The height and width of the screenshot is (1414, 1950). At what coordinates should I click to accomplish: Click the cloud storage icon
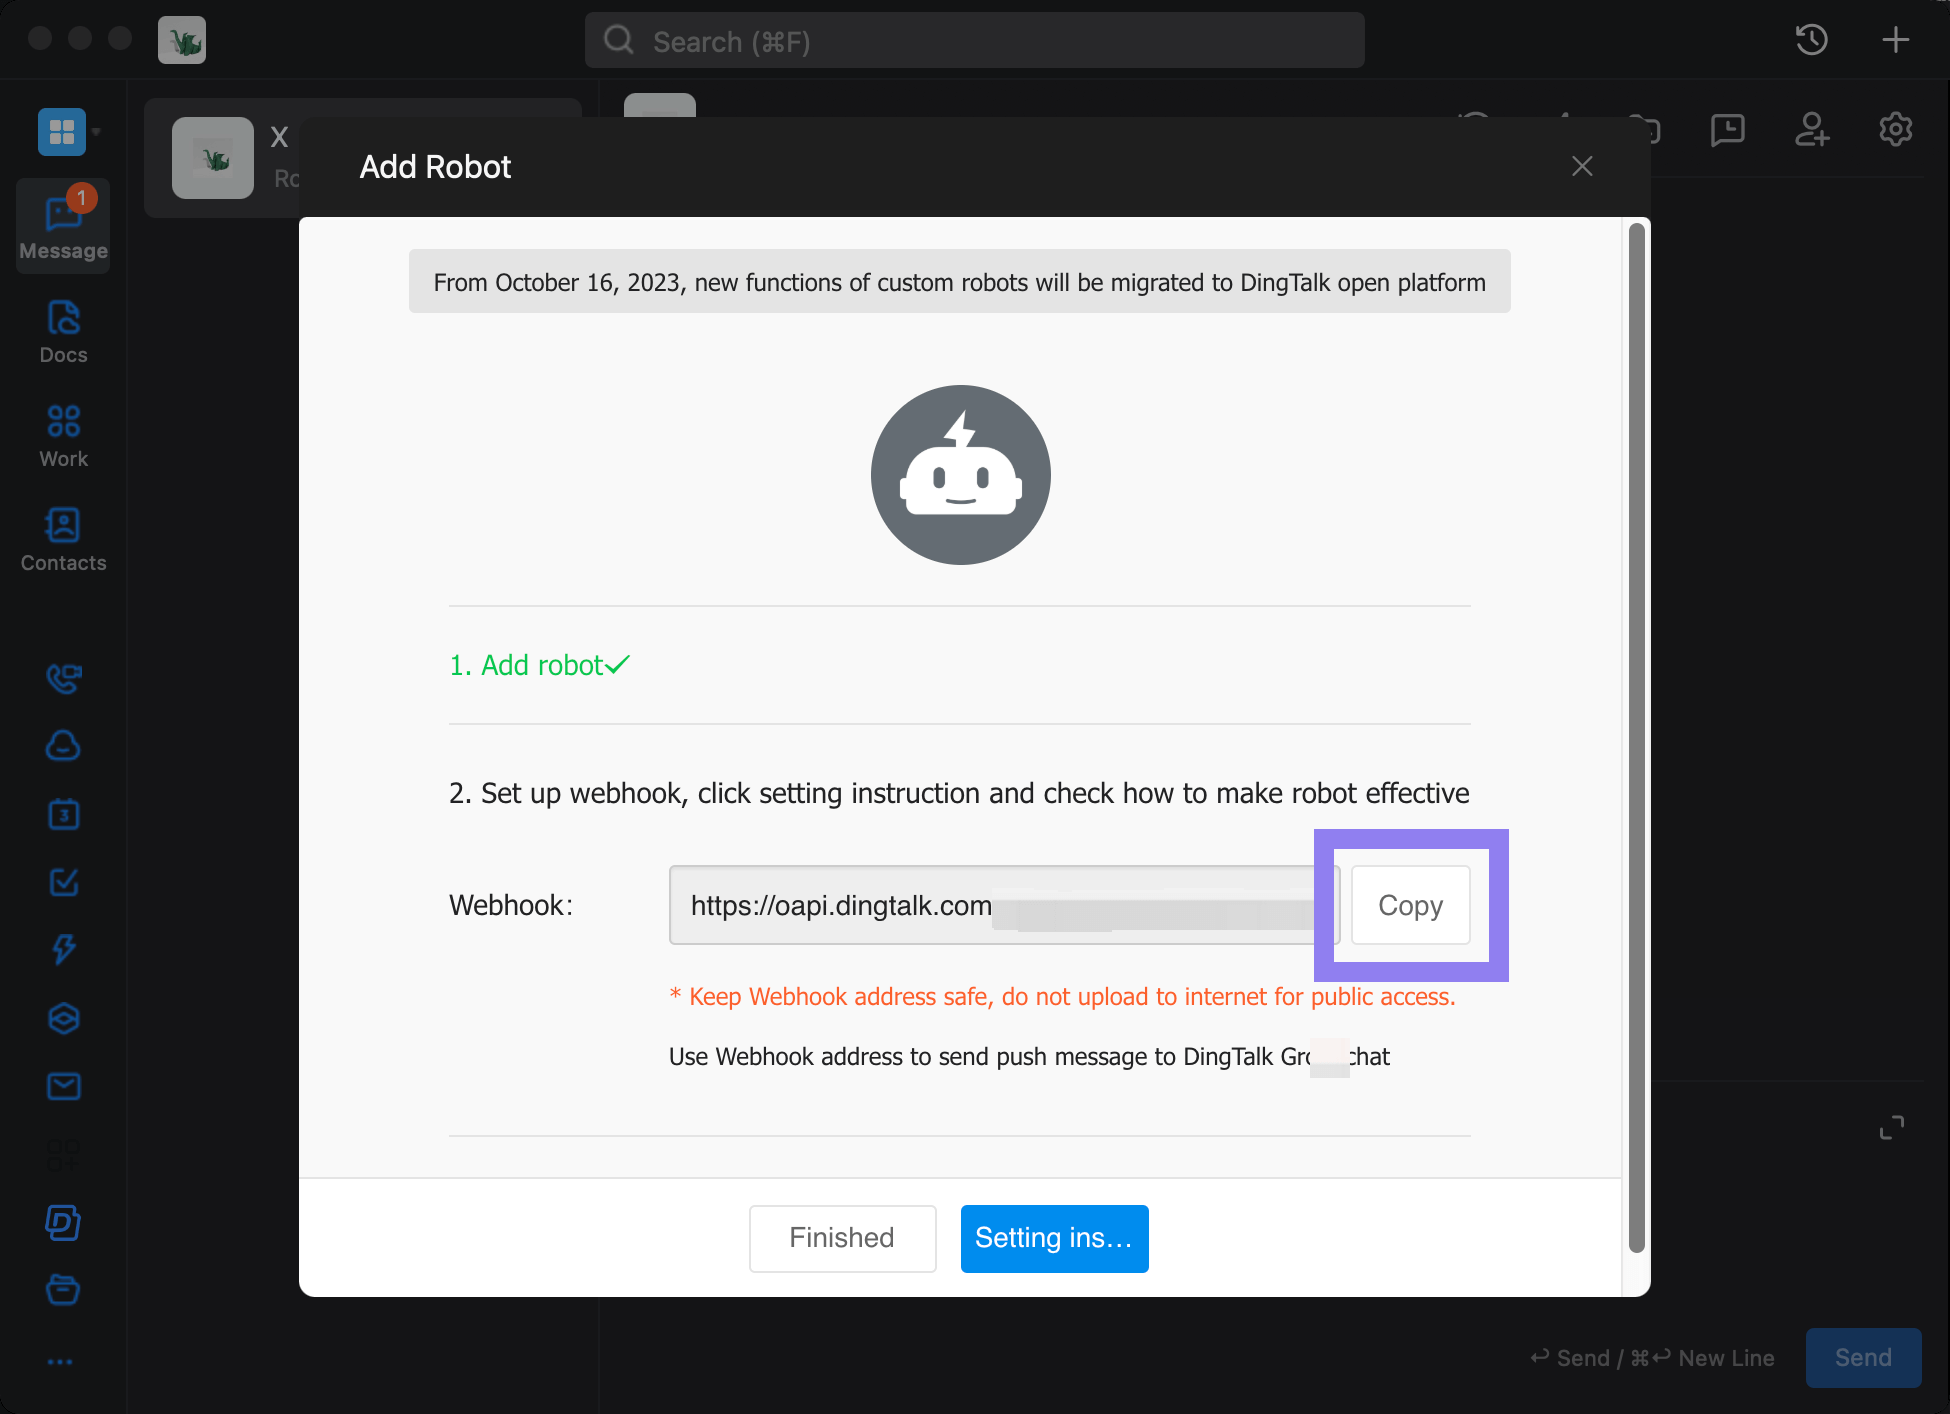tap(64, 743)
